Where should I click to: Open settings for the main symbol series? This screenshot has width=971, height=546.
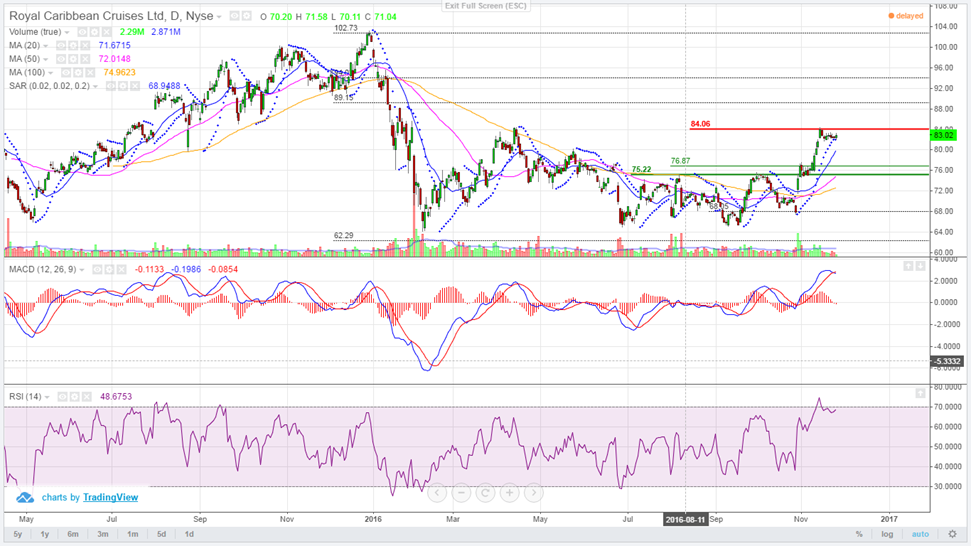tap(246, 16)
